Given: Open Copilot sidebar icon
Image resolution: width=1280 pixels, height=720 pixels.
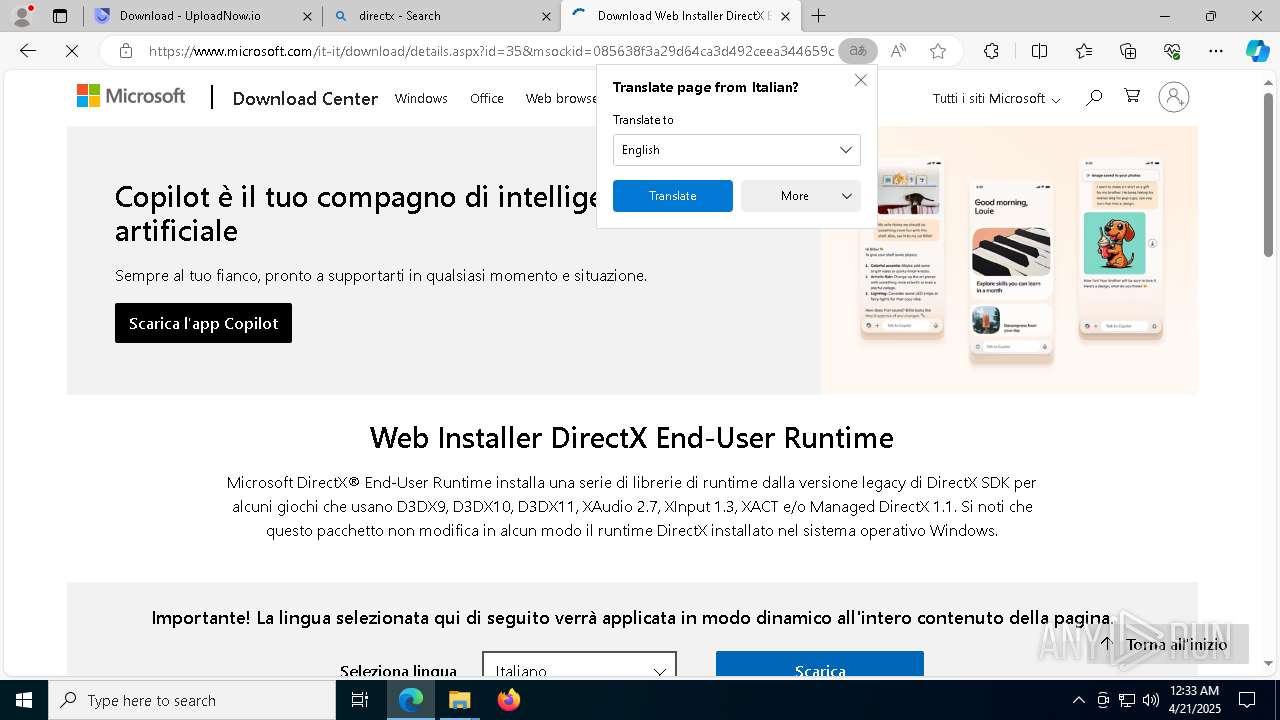Looking at the screenshot, I should click(1257, 51).
